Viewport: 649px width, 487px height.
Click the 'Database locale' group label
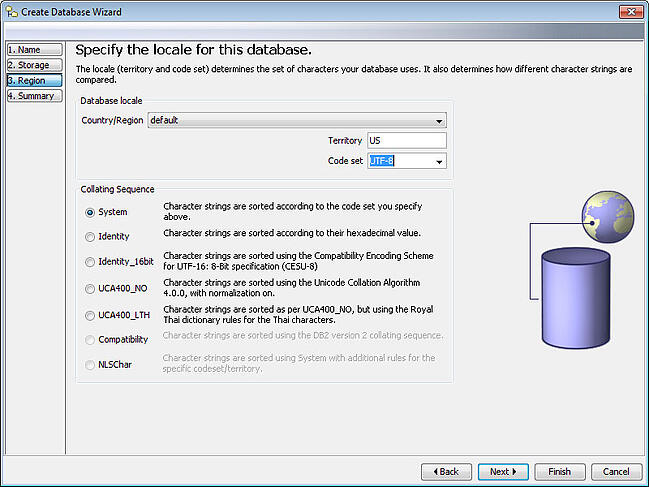tap(111, 101)
